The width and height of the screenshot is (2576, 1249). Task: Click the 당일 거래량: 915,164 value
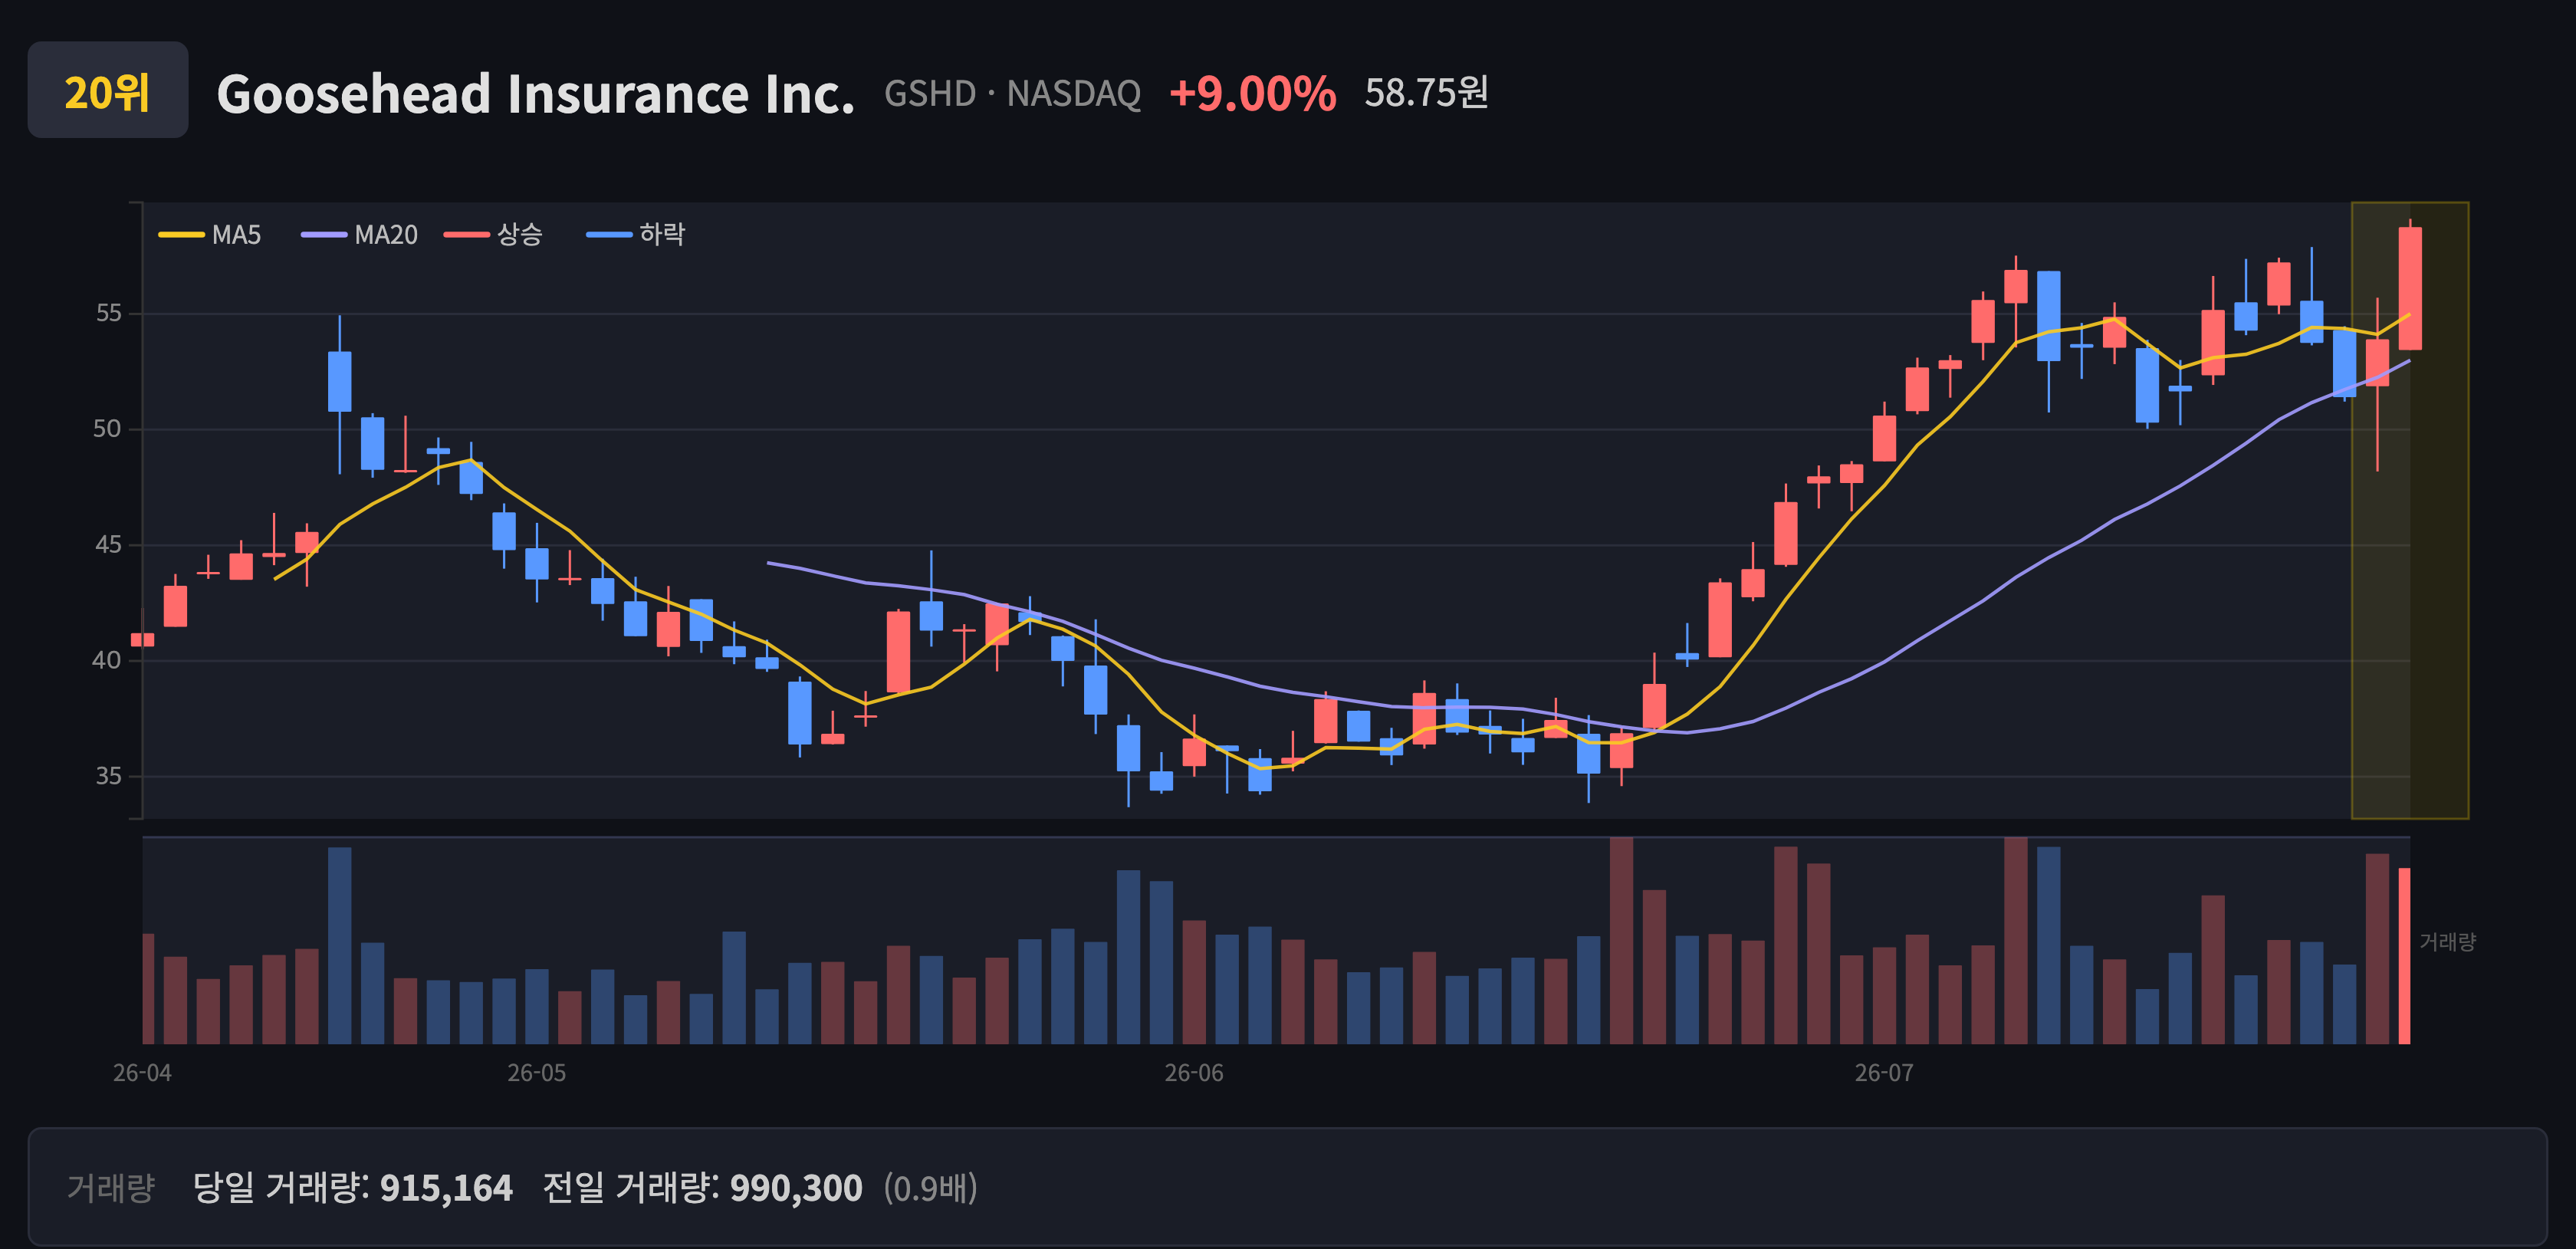(352, 1188)
